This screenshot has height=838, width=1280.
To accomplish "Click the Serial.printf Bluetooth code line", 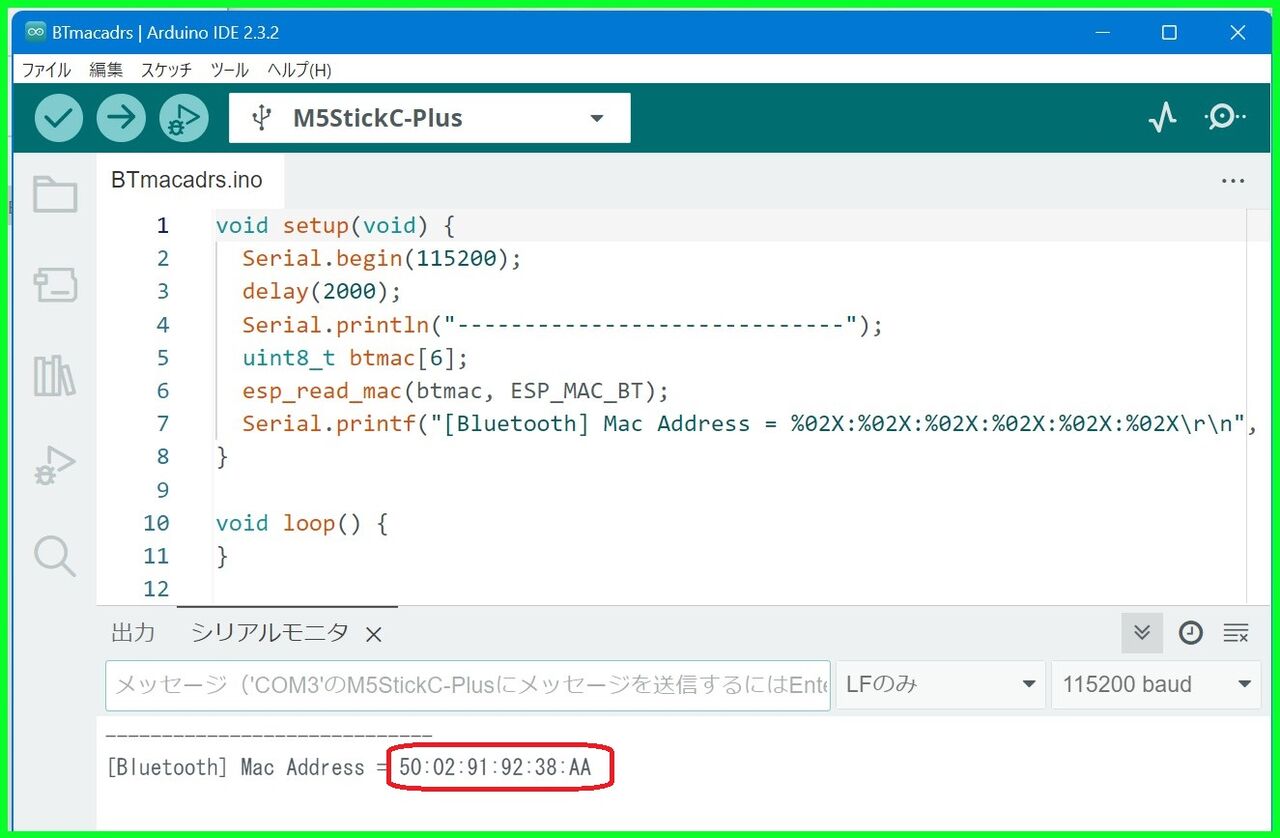I will click(750, 423).
